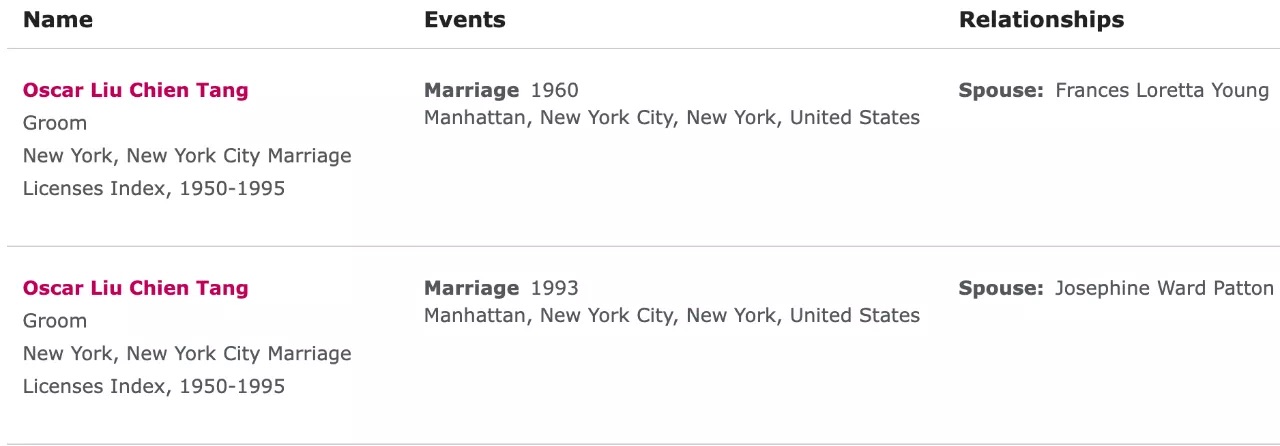The image size is (1280, 446).
Task: Select the spouse name Frances Loretta Young
Action: pos(1161,90)
